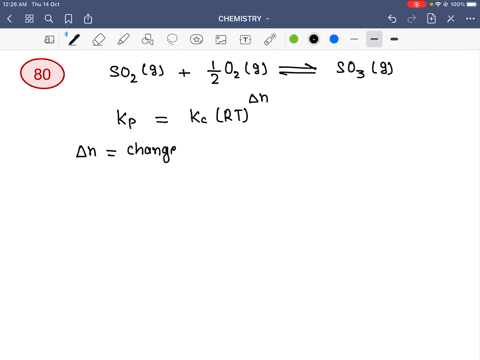480x360 pixels.
Task: Tap the screen recording indicator
Action: [416, 4]
